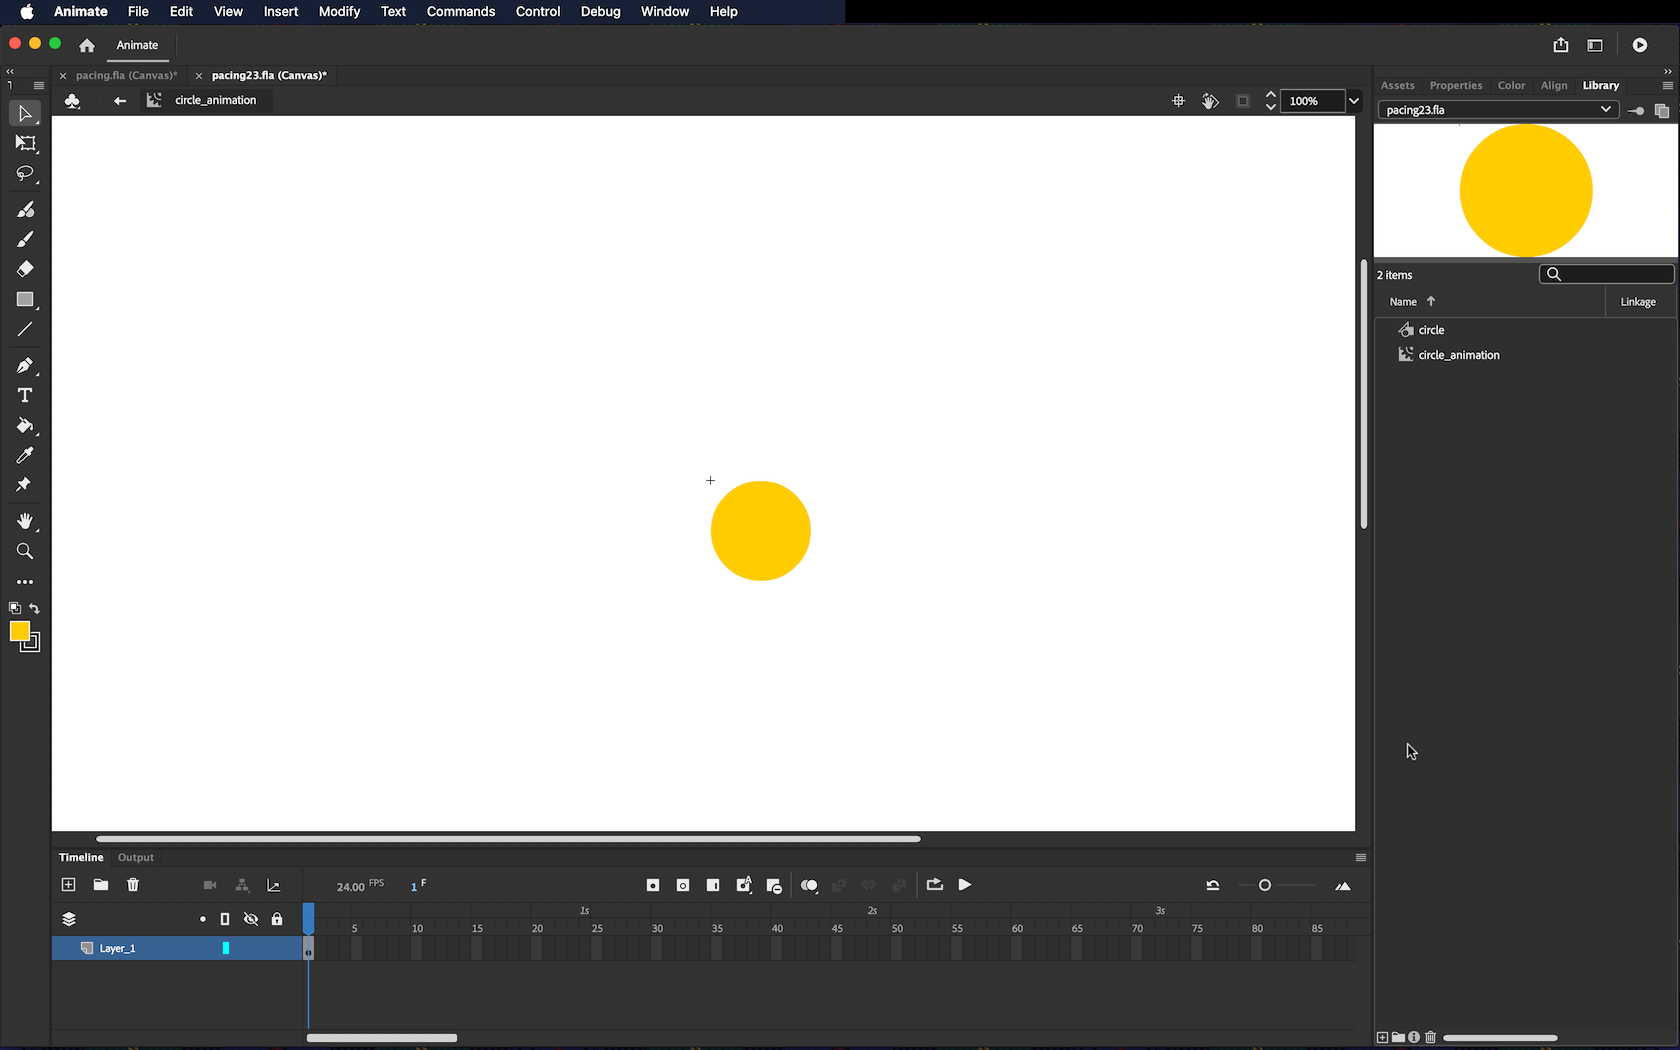Play the timeline animation
Screen dimensions: 1680x1050
965,885
